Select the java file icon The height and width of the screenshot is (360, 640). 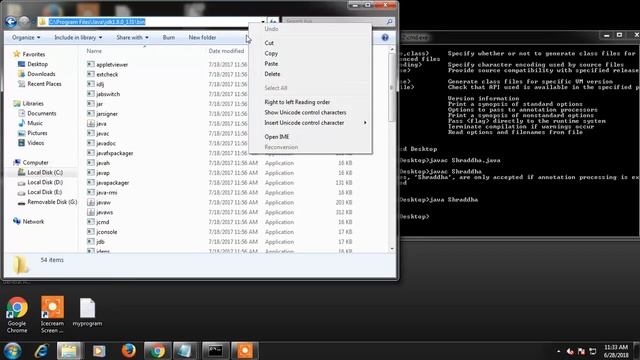(x=91, y=123)
